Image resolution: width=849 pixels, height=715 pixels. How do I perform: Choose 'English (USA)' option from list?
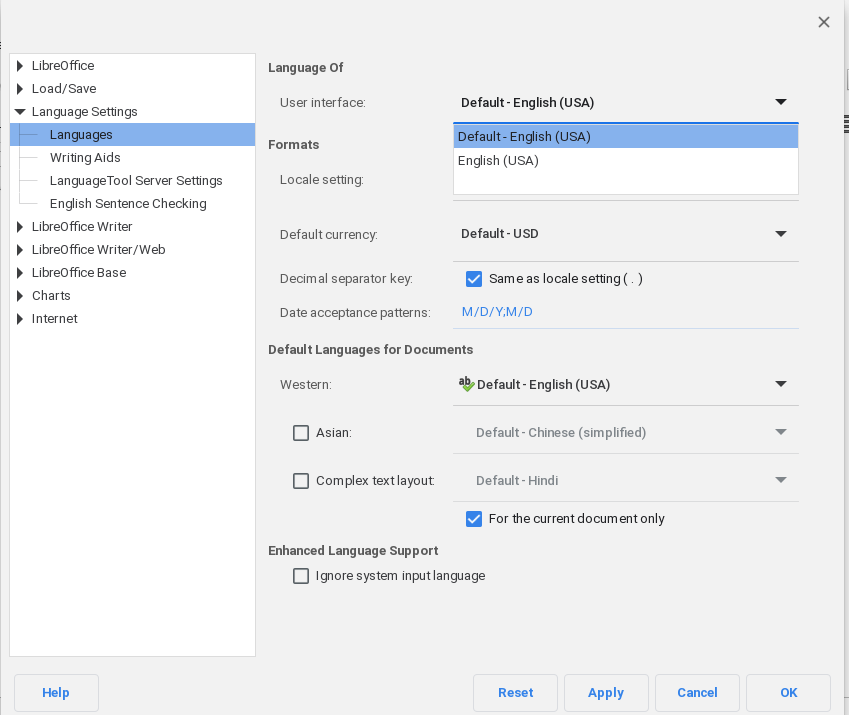click(625, 161)
